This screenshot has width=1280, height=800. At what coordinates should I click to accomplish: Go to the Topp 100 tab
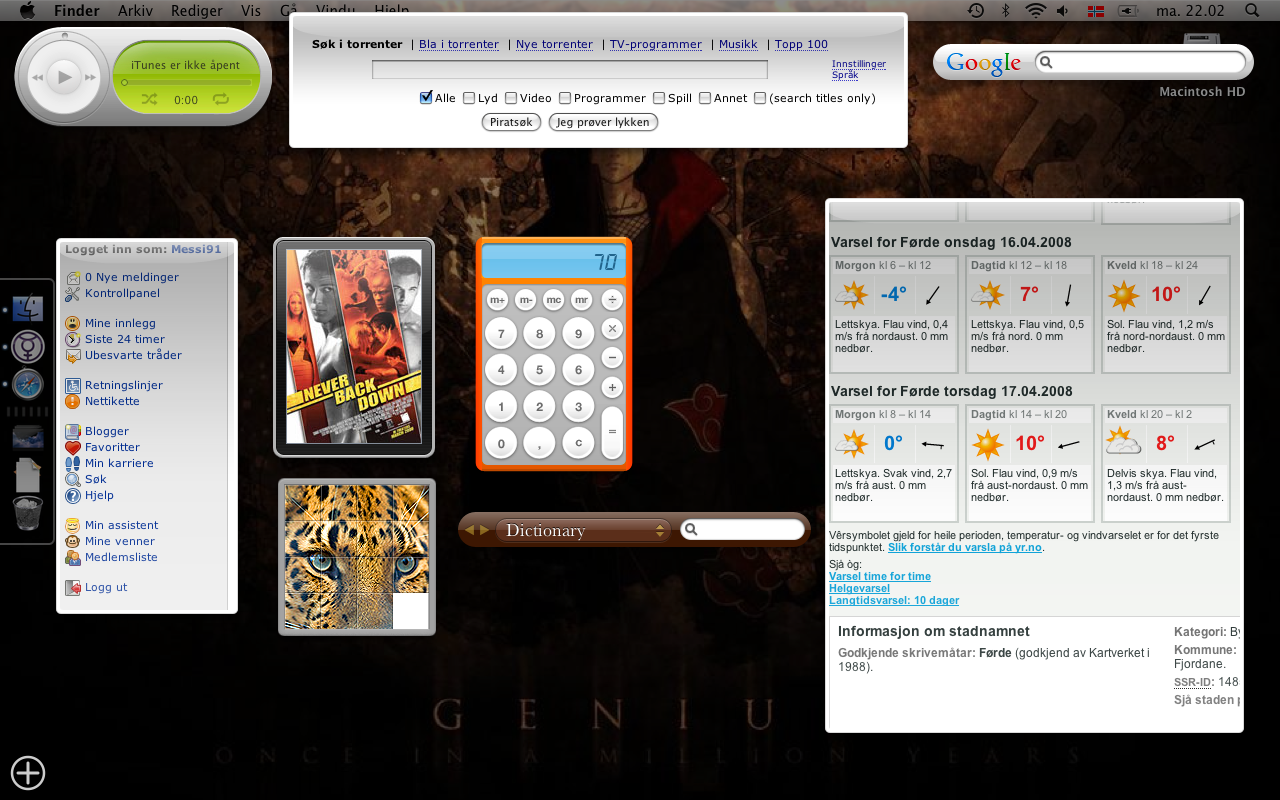coord(802,44)
